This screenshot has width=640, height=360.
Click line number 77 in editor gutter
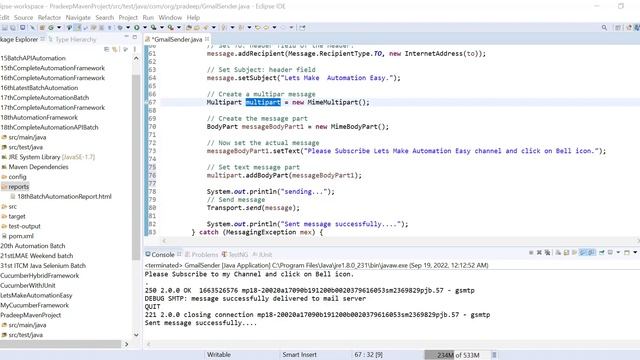152,183
